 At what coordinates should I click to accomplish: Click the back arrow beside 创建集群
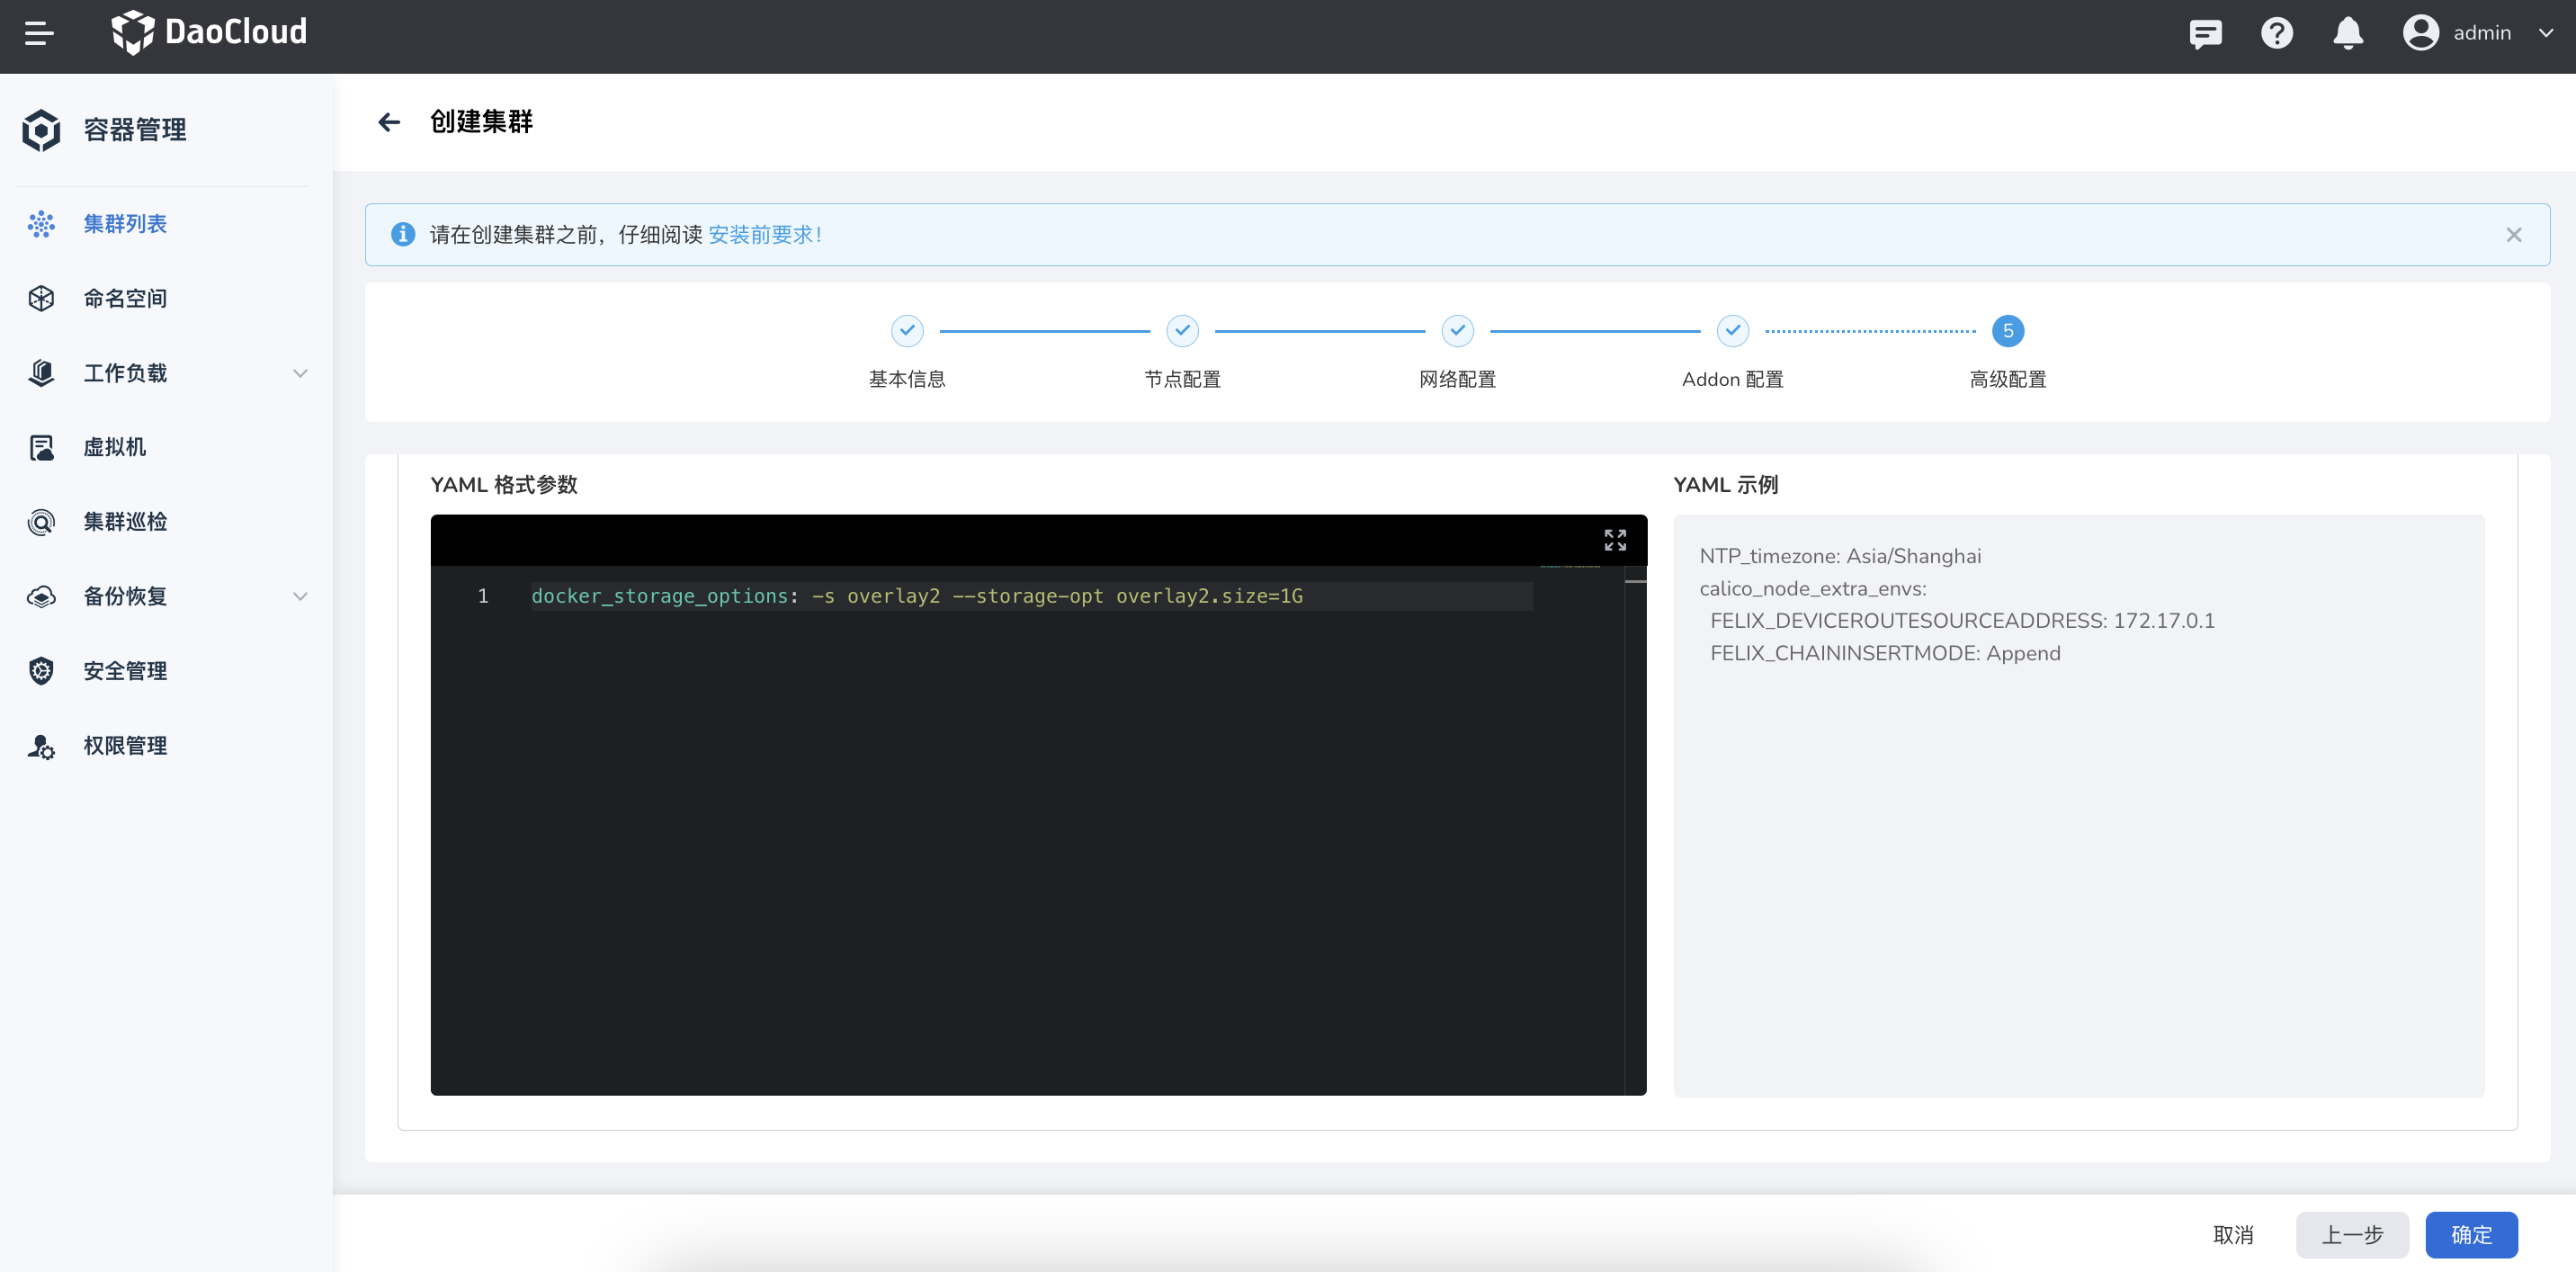389,122
